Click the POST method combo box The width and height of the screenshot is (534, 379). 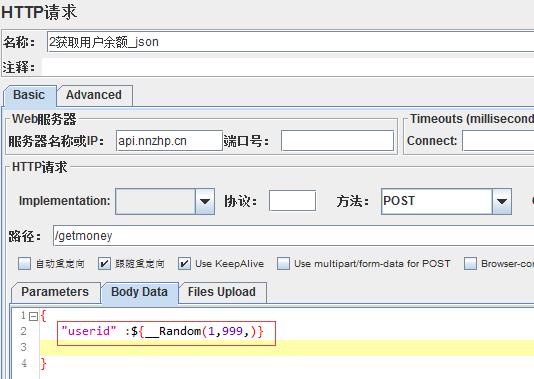437,201
